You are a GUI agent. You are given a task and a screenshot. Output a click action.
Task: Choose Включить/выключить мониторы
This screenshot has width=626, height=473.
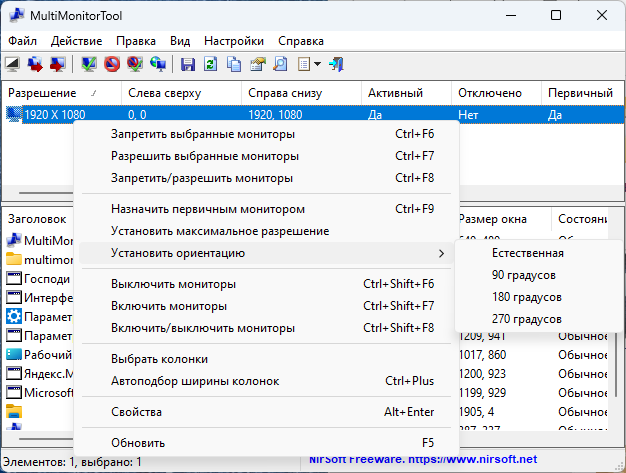[266, 328]
